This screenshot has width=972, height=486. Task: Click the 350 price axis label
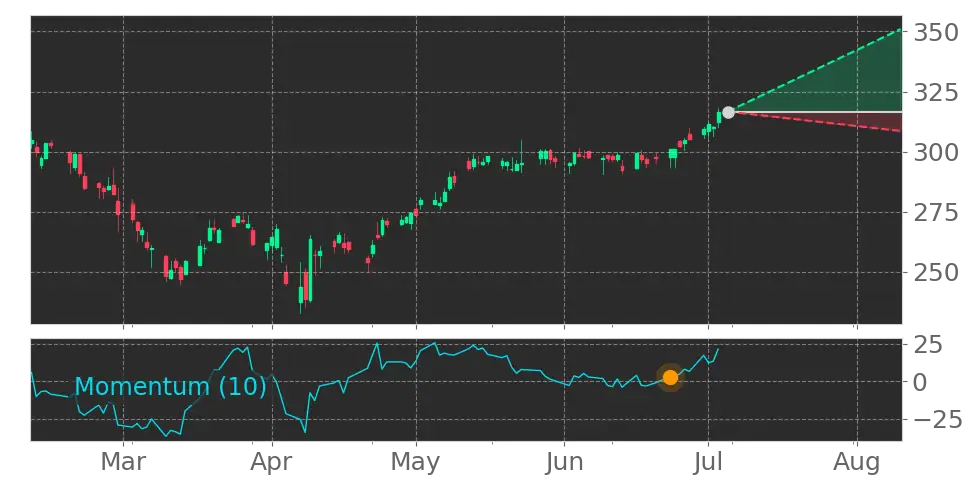tap(936, 32)
